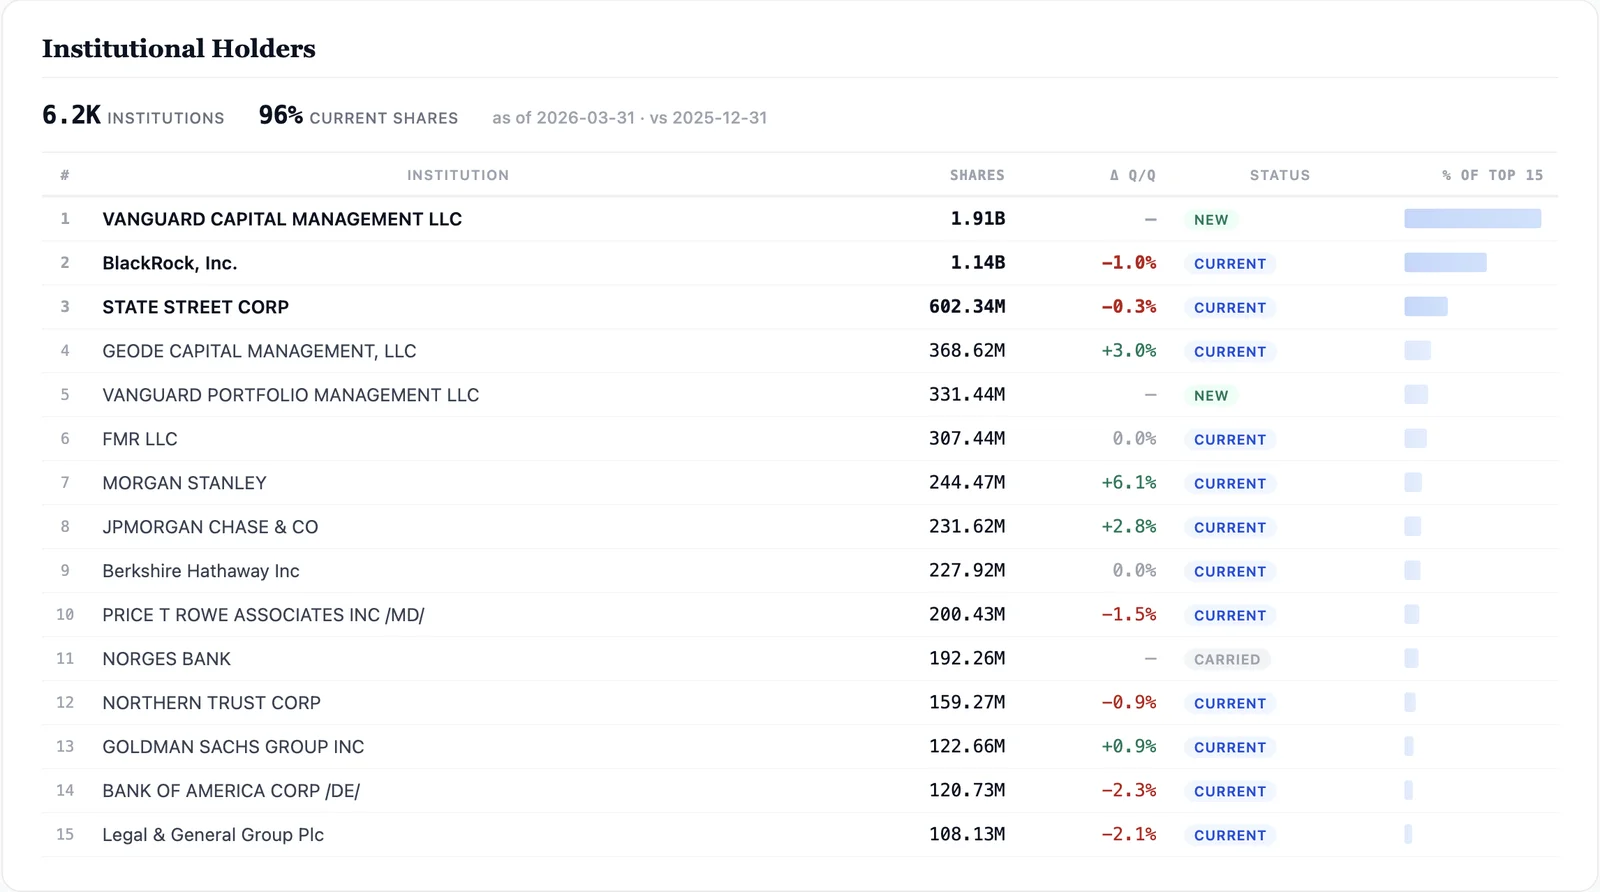
Task: Click the 307.44M shares value
Action: [x=967, y=439]
